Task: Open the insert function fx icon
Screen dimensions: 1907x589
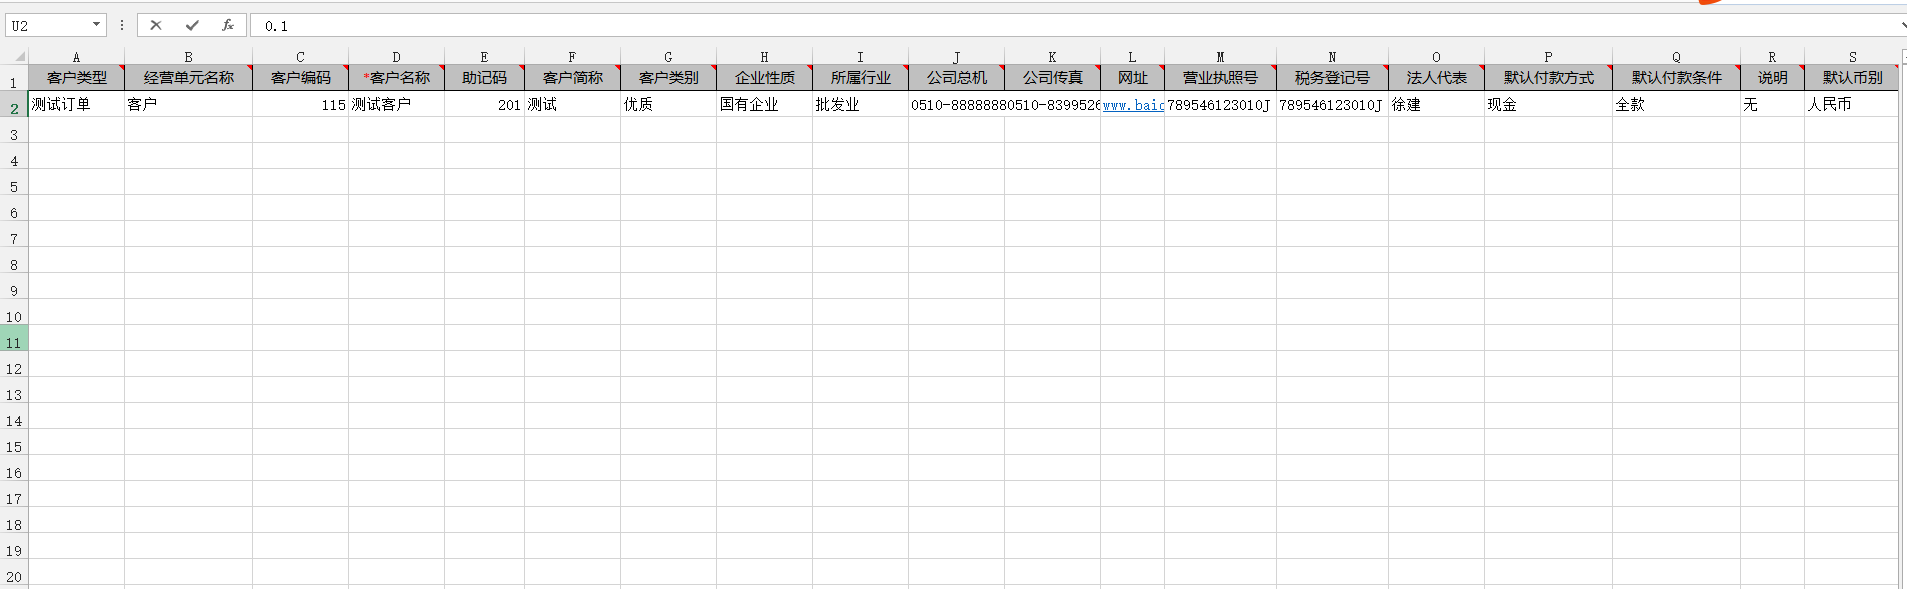Action: click(x=228, y=25)
